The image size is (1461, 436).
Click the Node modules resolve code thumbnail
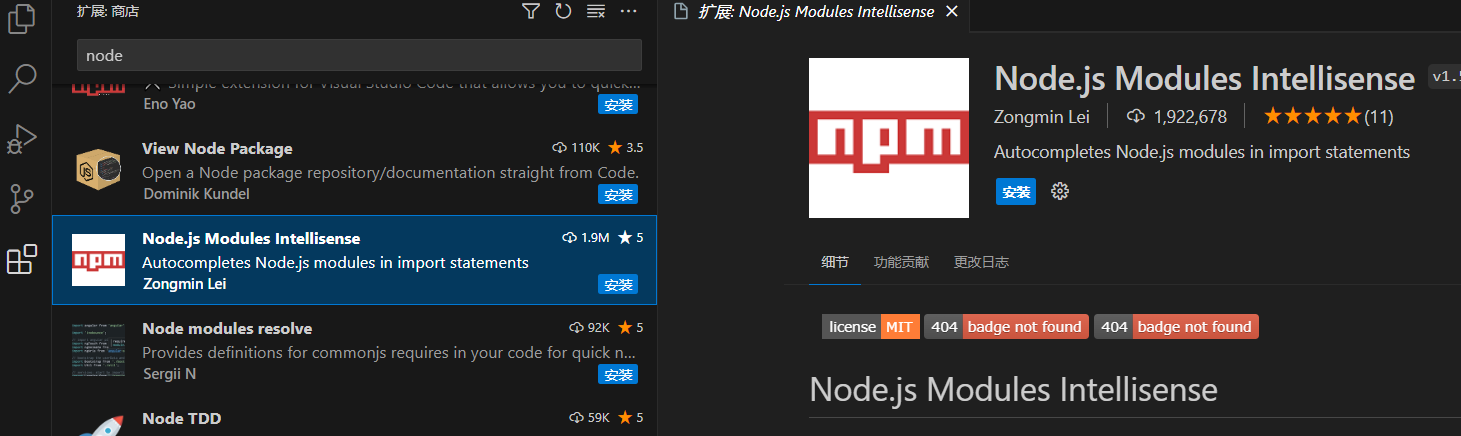tap(98, 350)
